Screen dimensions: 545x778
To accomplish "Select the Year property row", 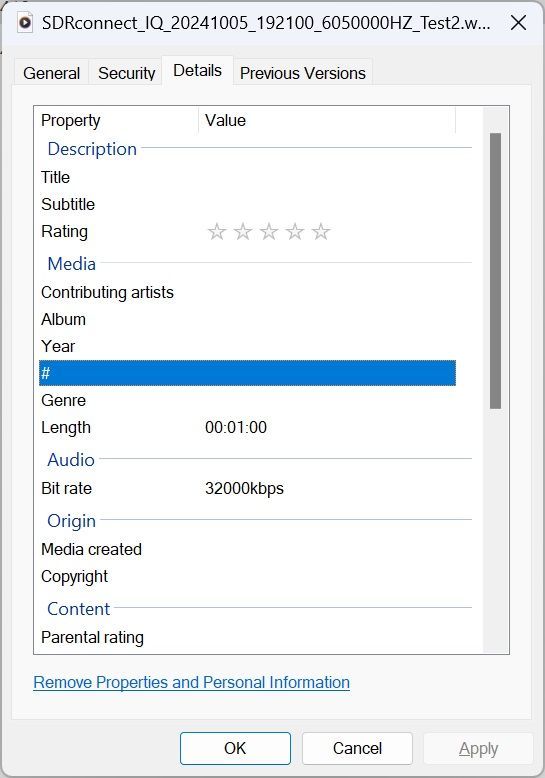I will (x=247, y=346).
